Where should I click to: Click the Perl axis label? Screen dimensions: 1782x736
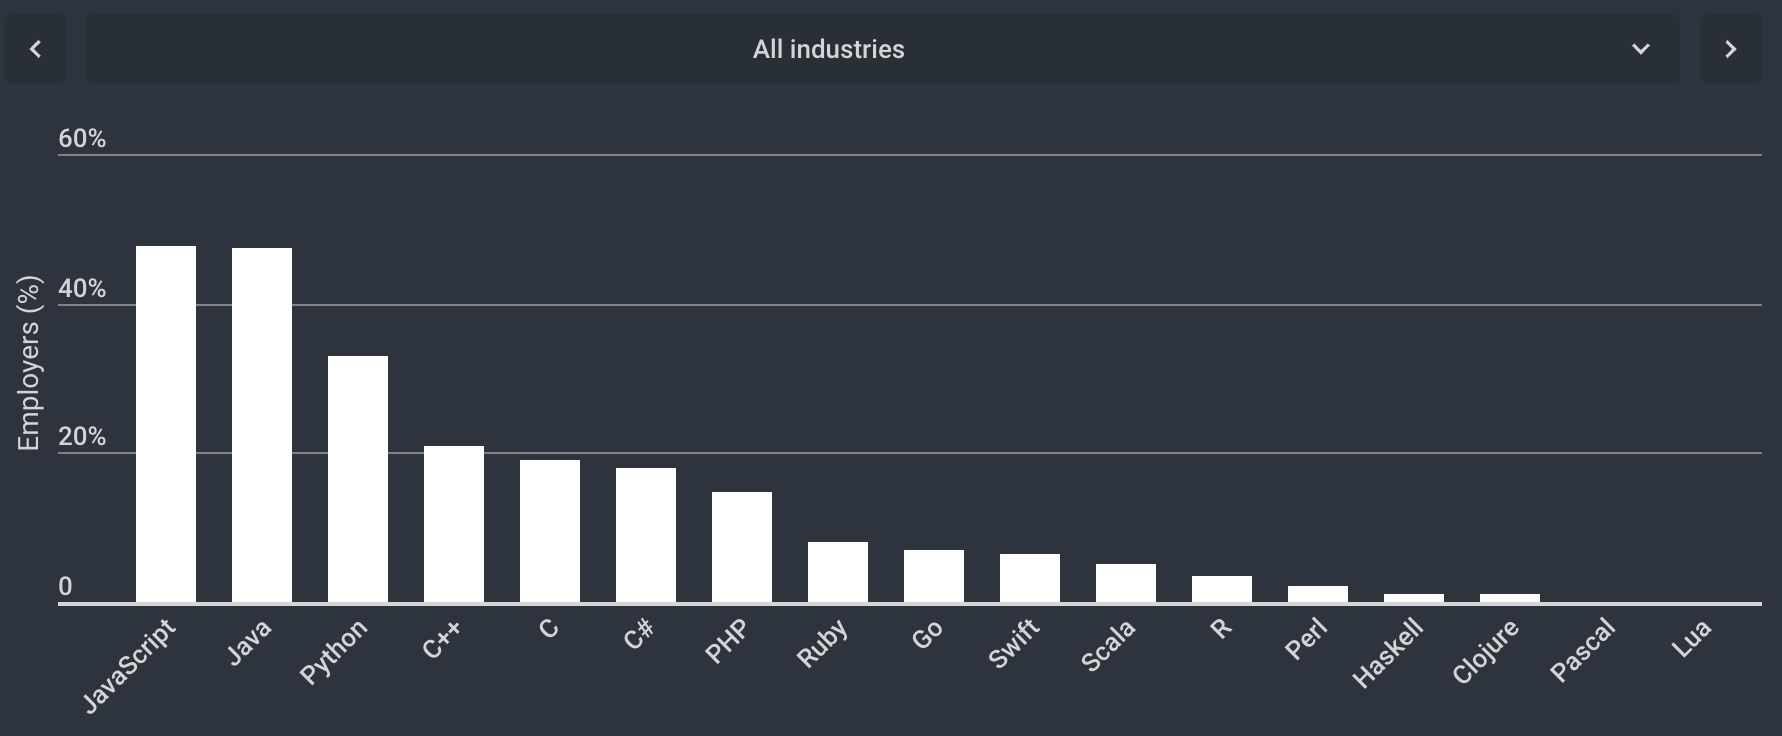click(1306, 640)
